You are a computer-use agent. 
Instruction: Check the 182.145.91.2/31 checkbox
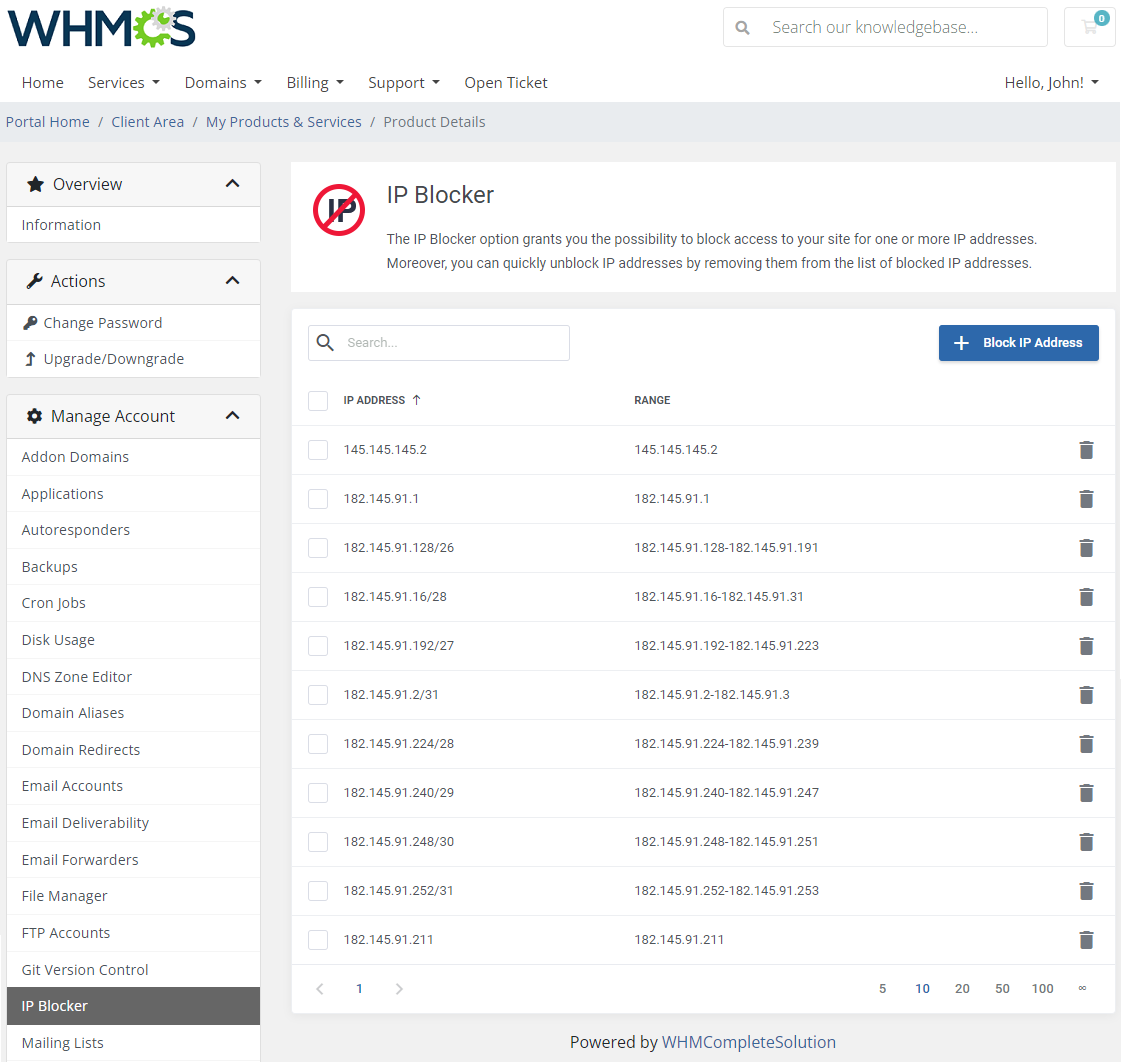pos(318,694)
